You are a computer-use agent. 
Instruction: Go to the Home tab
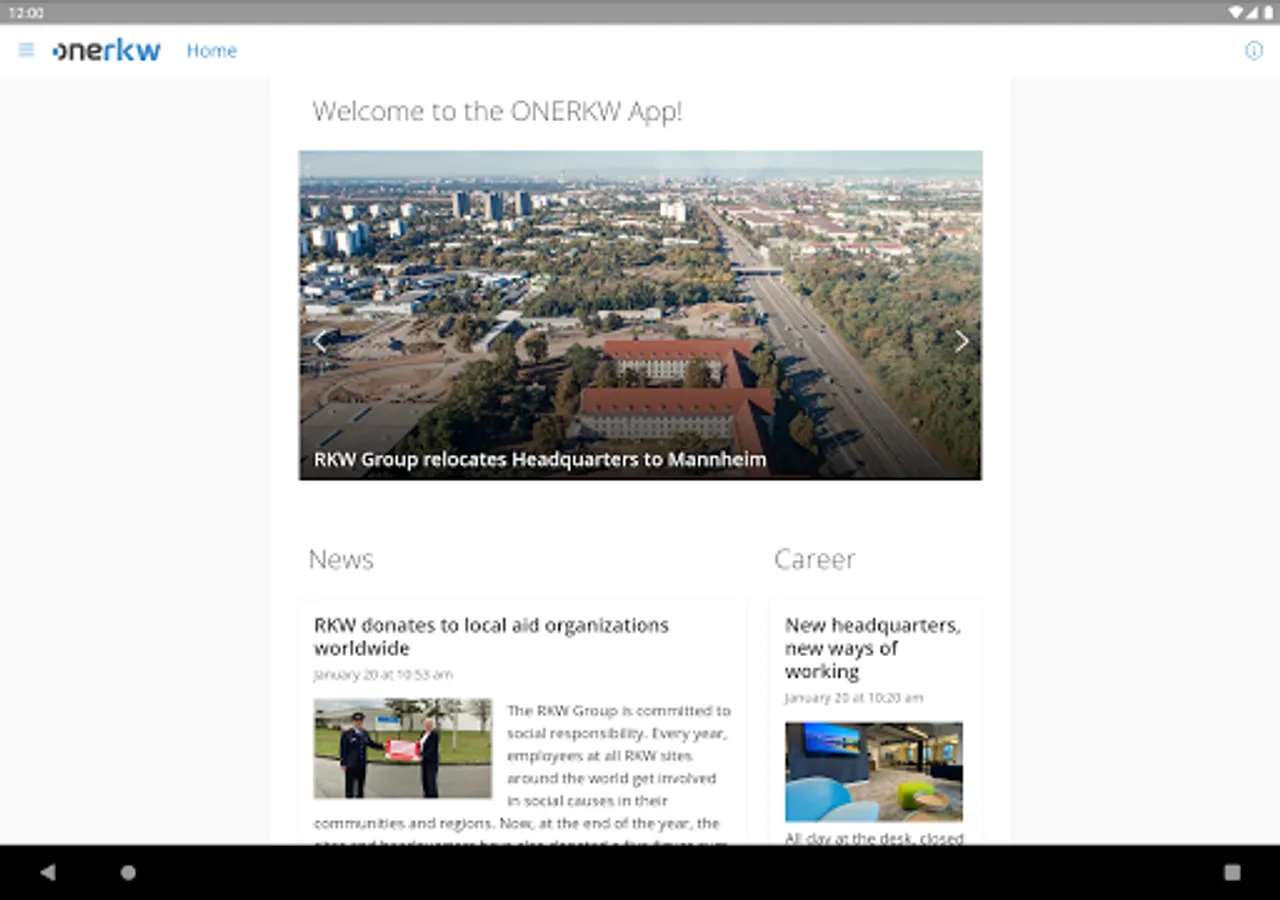(x=212, y=50)
